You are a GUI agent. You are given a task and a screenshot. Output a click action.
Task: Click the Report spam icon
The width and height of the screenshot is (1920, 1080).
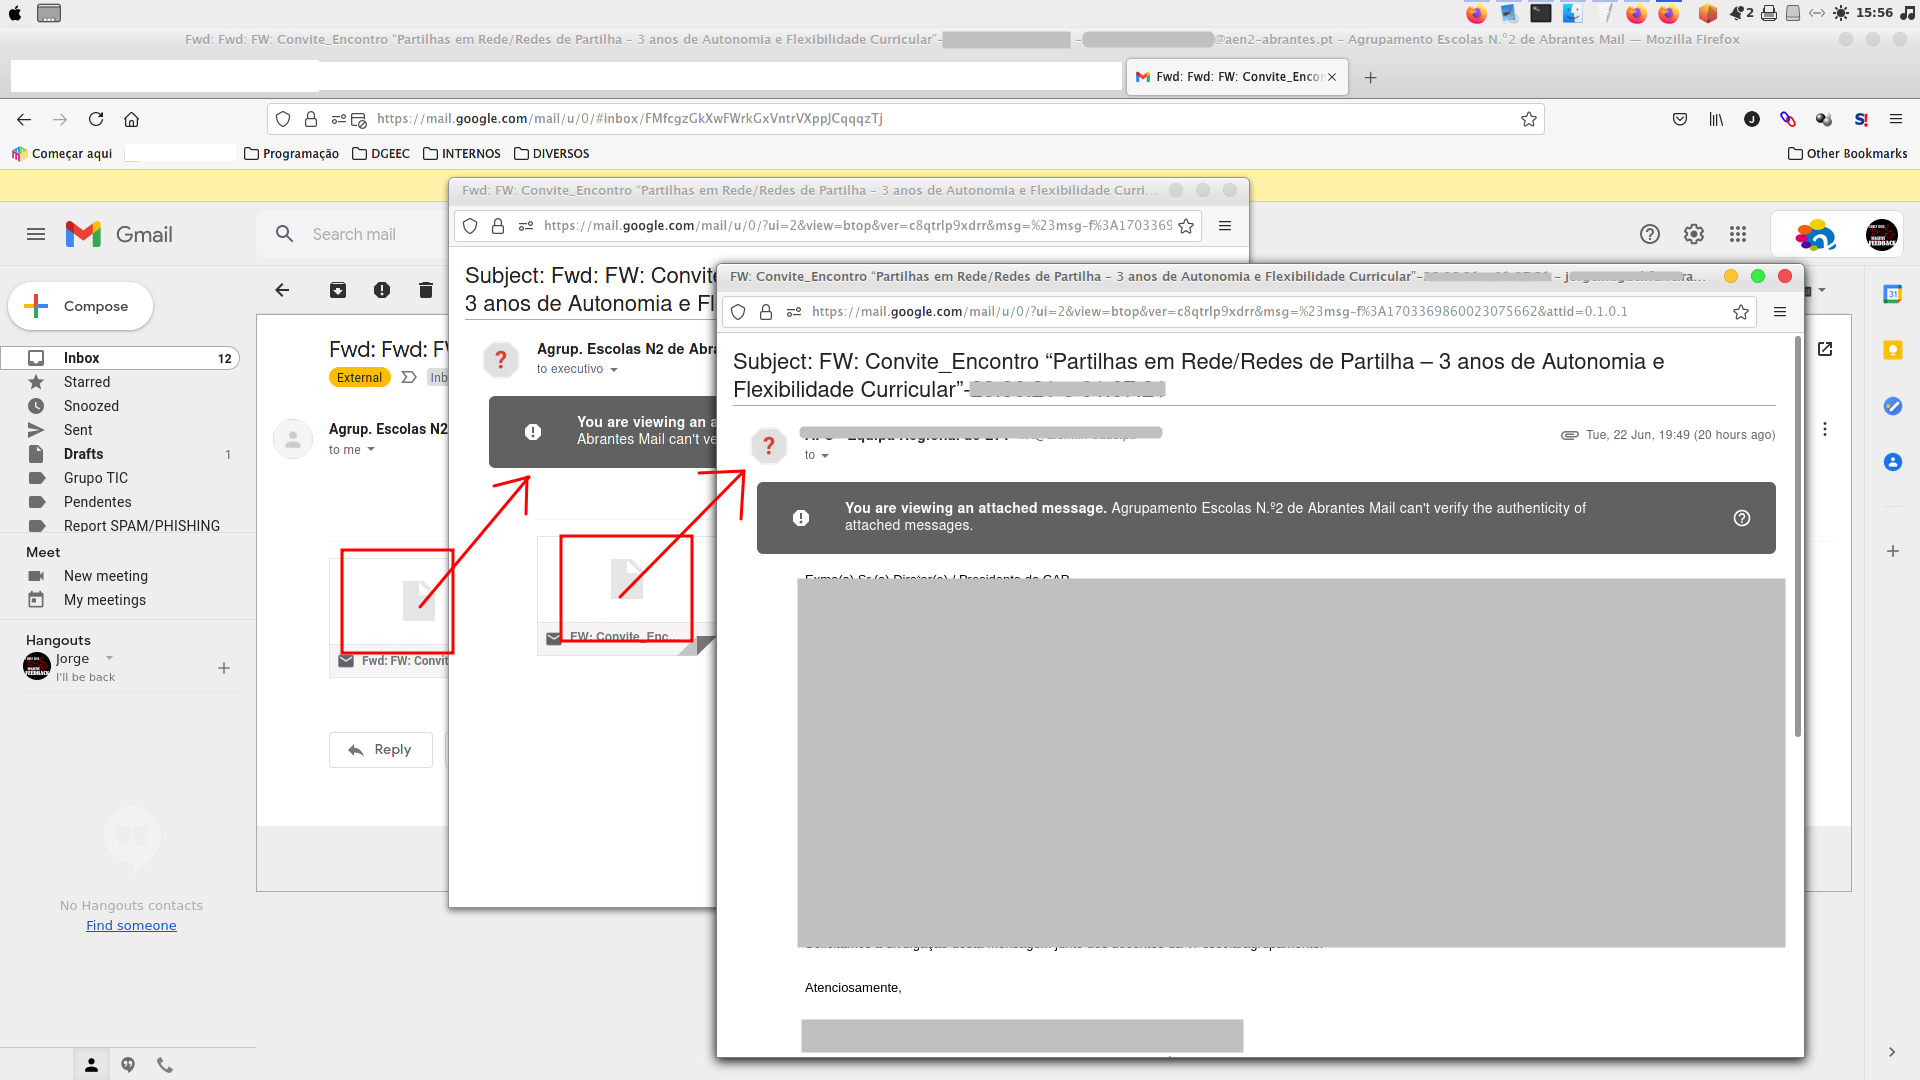382,290
